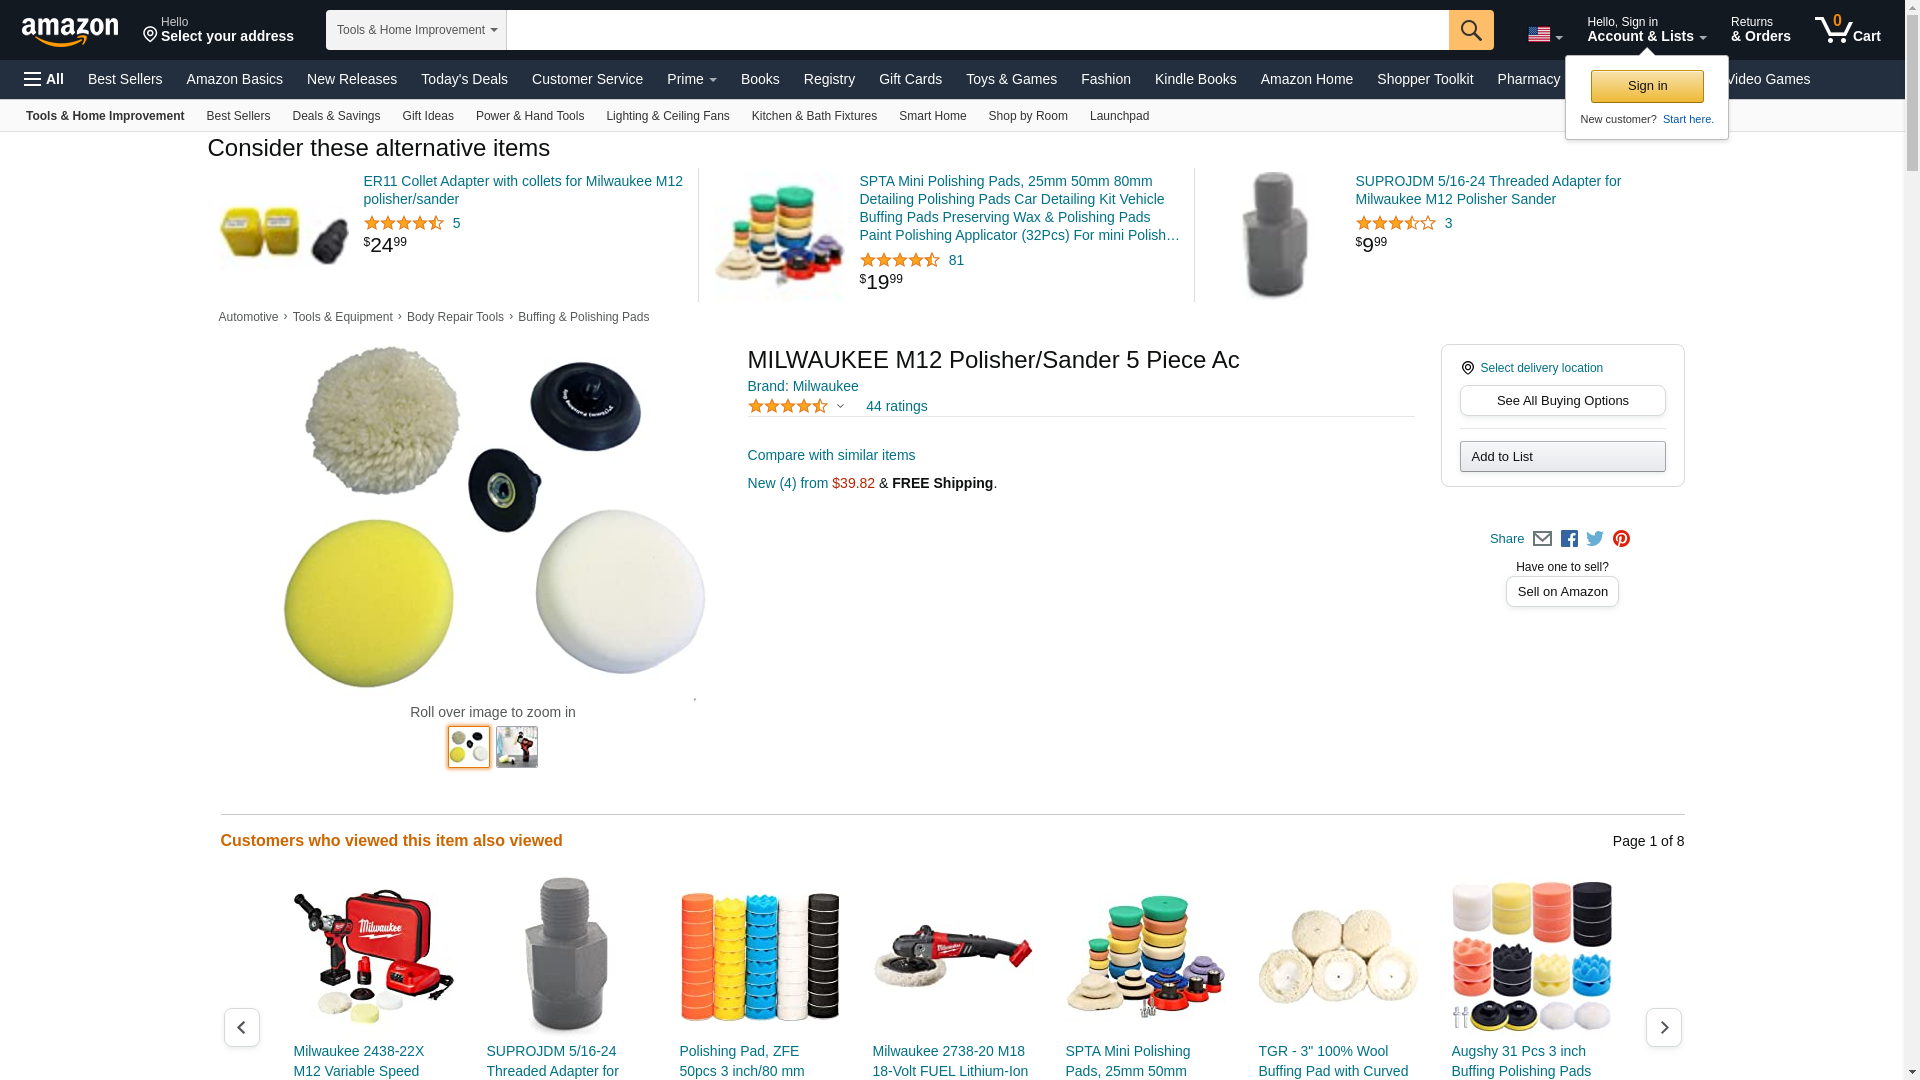The height and width of the screenshot is (1080, 1920).
Task: Open See All Buying Options
Action: [1562, 401]
